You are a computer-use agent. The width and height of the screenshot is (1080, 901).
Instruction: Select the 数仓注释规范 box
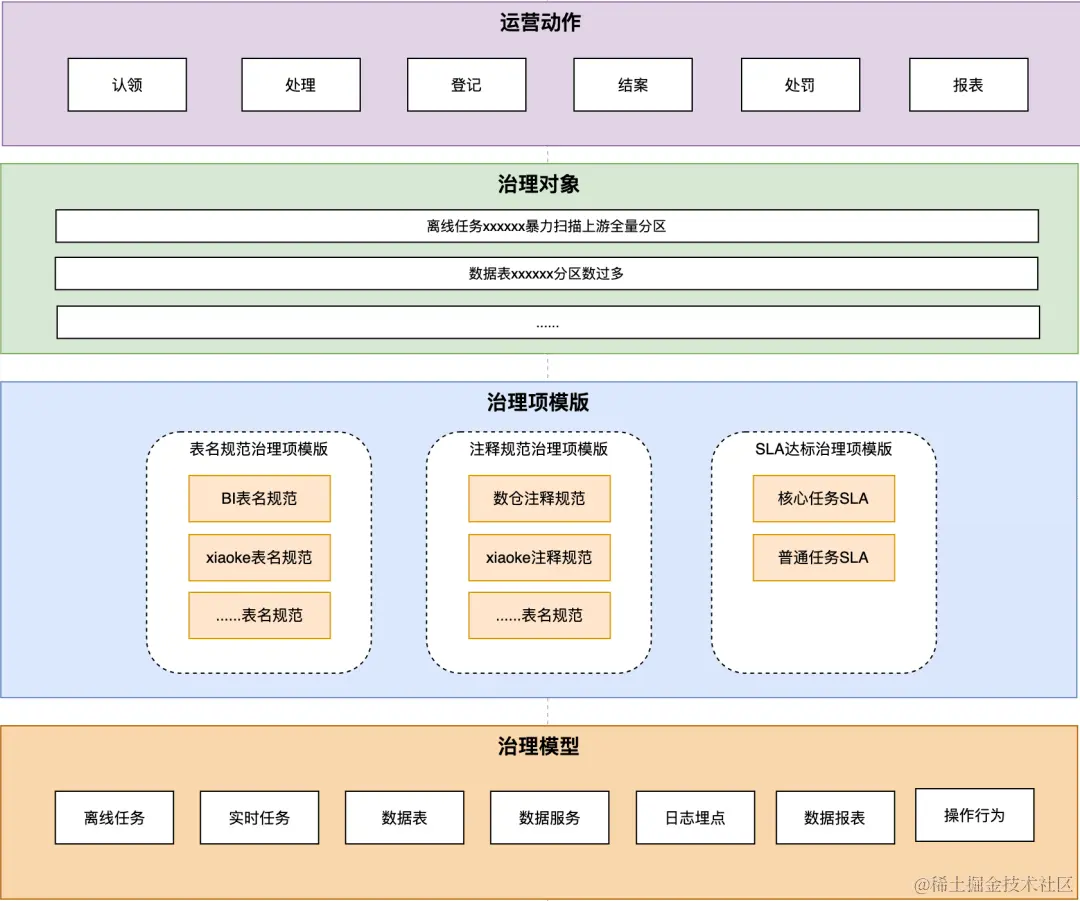pos(539,498)
